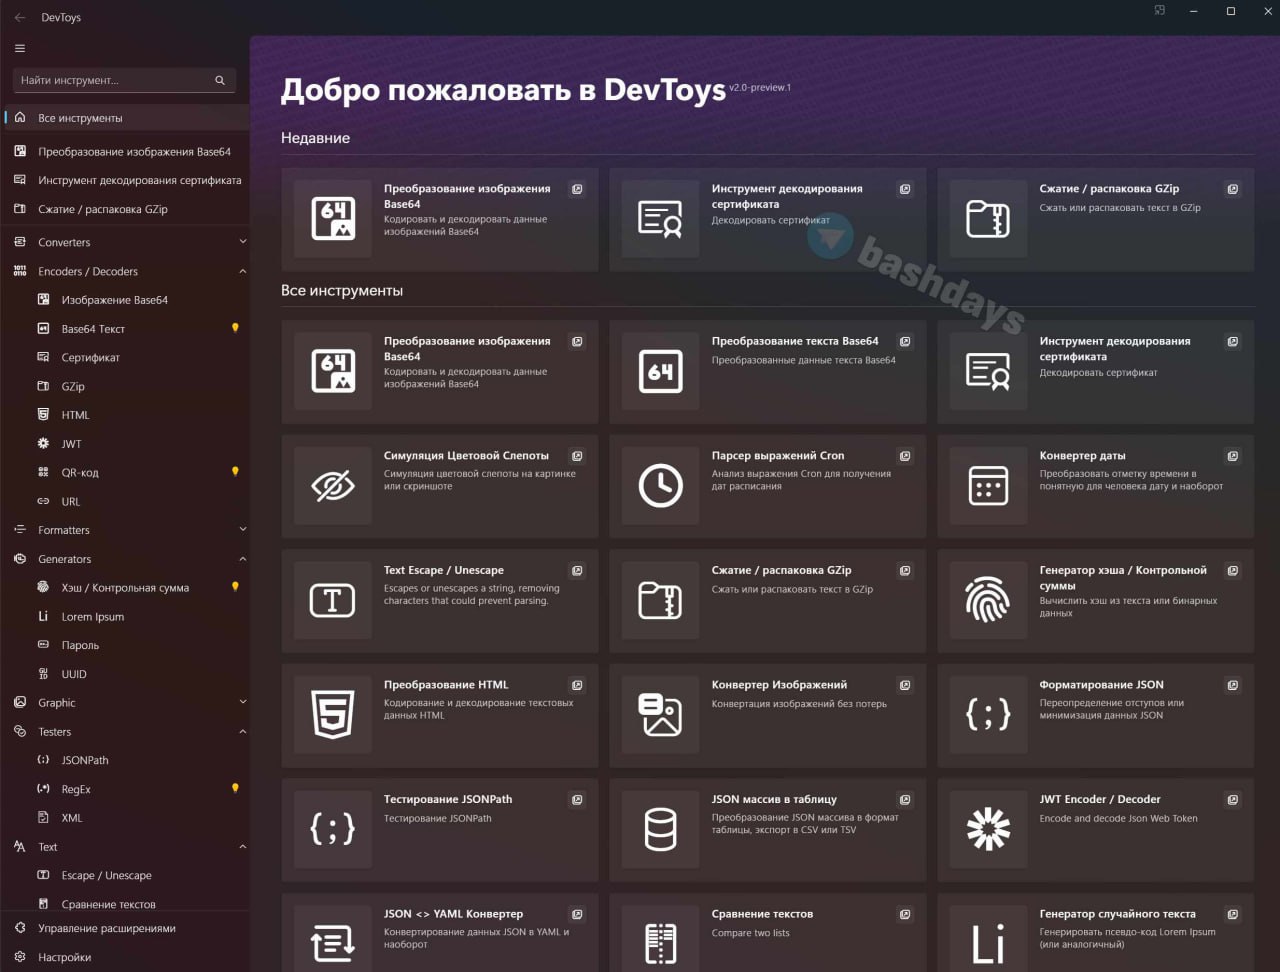Click the 64 icon of 'Преобразование текста Base64'
1280x972 pixels.
661,372
